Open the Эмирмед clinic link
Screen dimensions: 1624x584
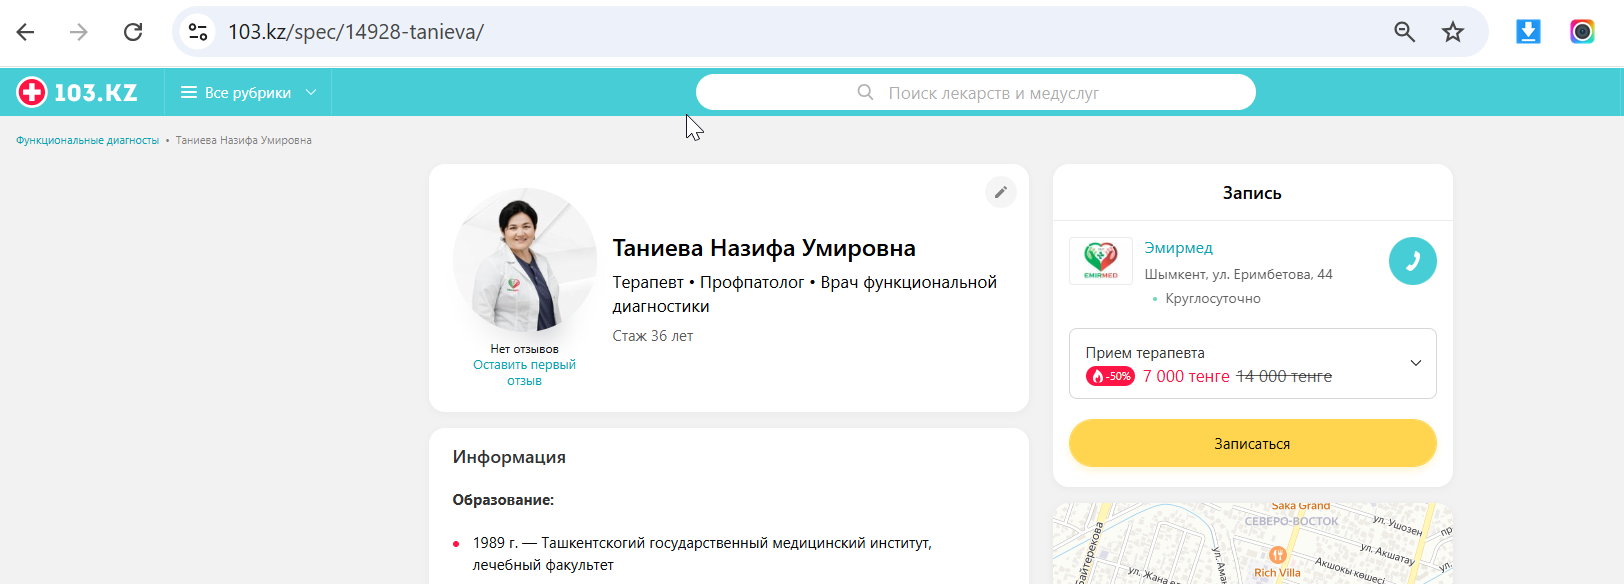(x=1178, y=248)
